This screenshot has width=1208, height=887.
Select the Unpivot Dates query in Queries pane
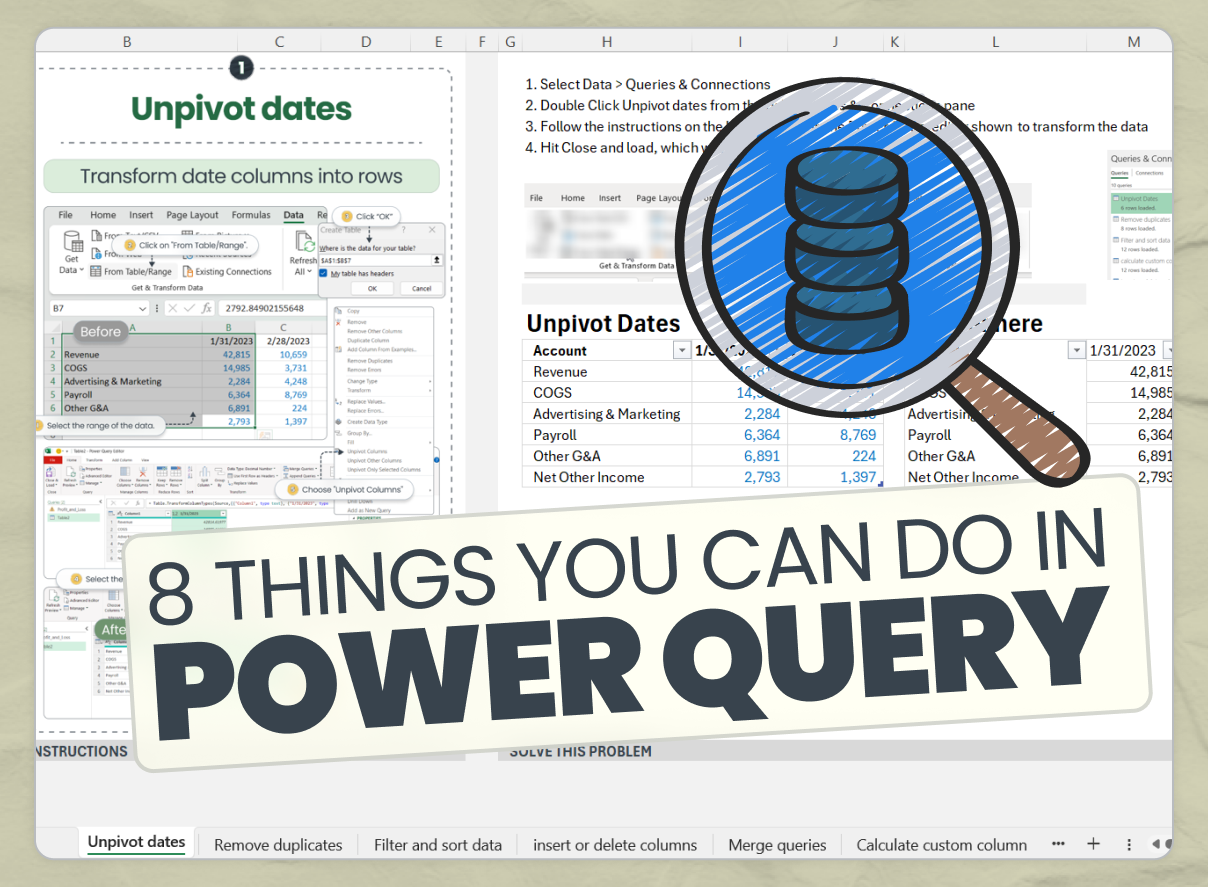pos(1140,199)
